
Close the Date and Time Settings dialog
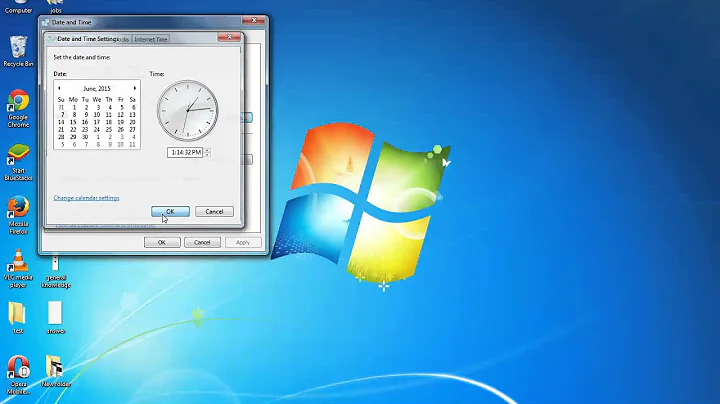(x=229, y=37)
